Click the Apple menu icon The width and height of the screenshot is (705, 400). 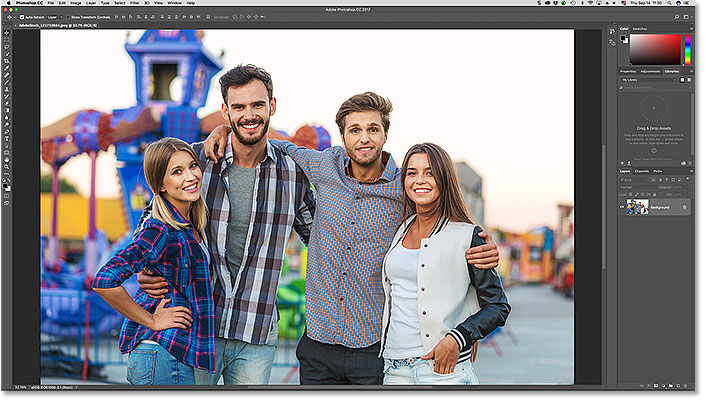tap(8, 3)
